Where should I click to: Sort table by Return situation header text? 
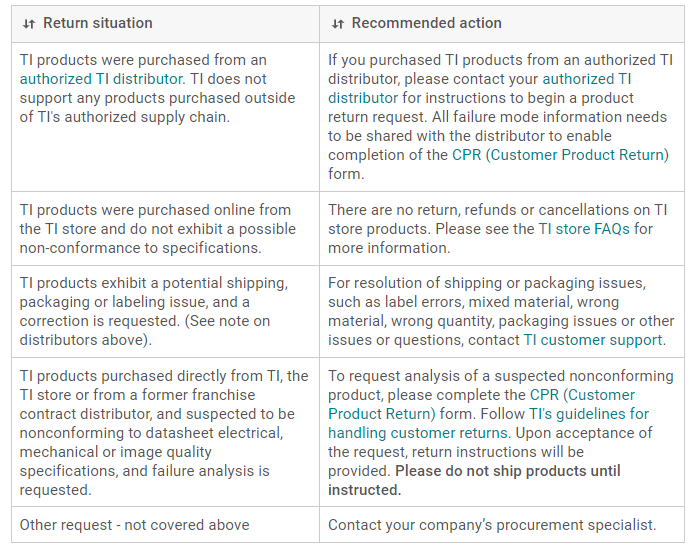click(98, 22)
